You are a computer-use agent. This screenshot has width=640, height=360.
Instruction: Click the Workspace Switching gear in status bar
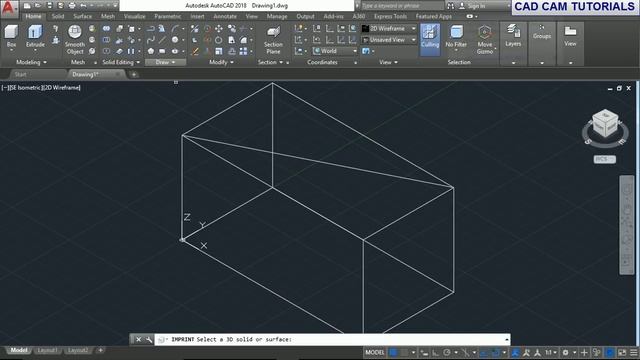click(566, 352)
